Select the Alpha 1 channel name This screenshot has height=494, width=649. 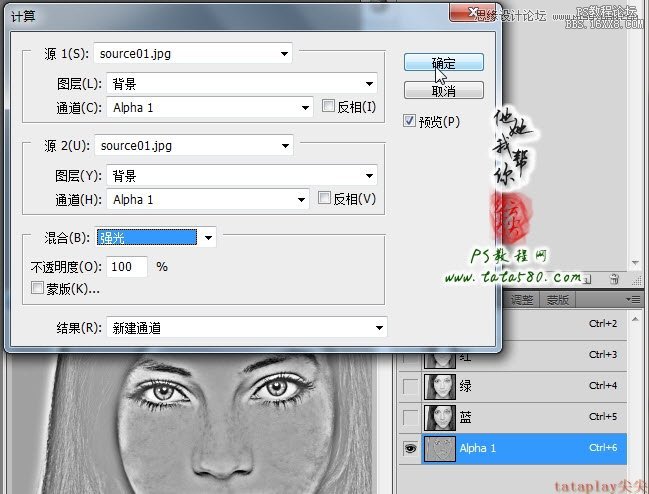(x=478, y=448)
